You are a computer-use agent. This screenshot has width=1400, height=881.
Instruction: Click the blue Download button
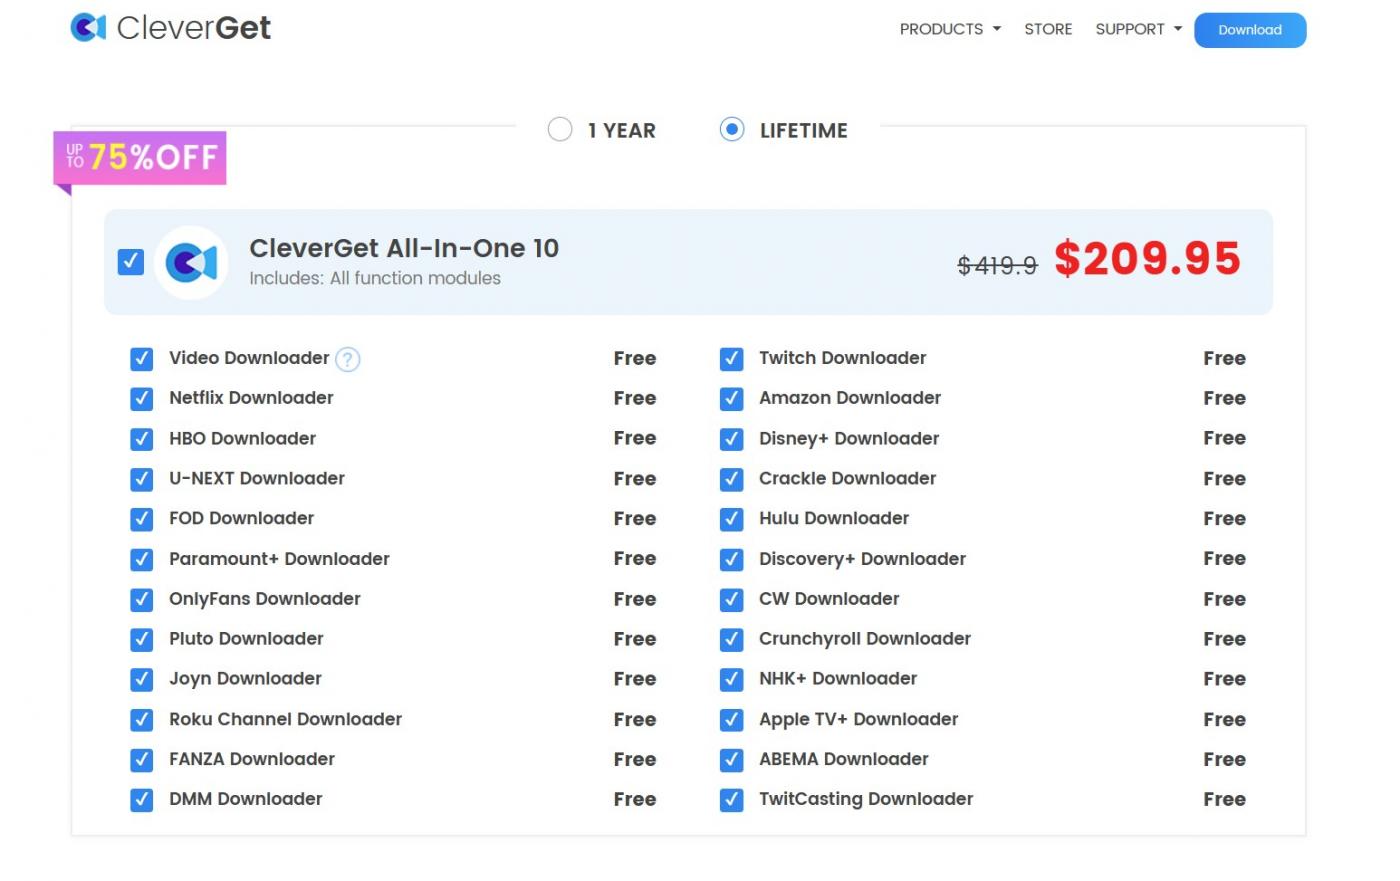(1250, 30)
